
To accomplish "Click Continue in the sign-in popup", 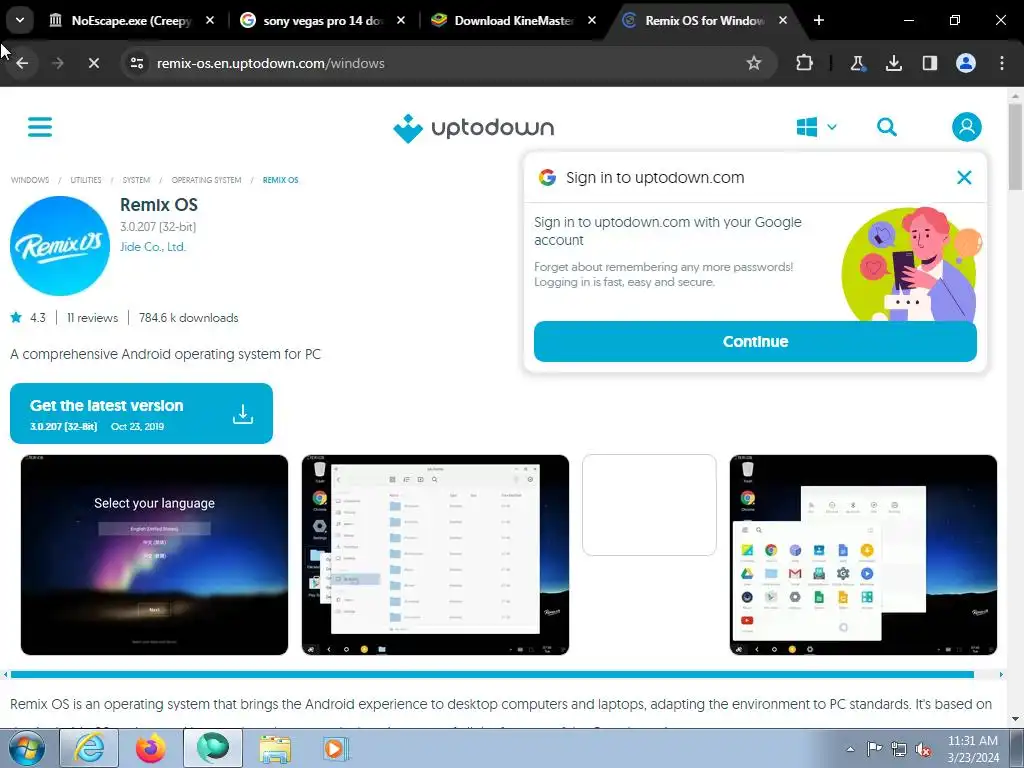I will [x=755, y=342].
